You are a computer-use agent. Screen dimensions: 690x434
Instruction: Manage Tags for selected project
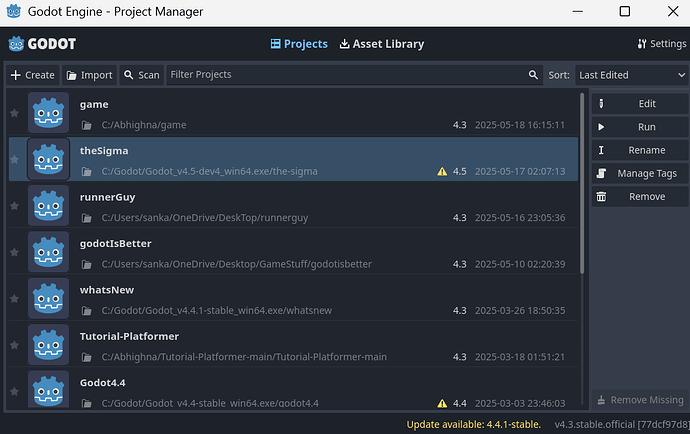(640, 173)
